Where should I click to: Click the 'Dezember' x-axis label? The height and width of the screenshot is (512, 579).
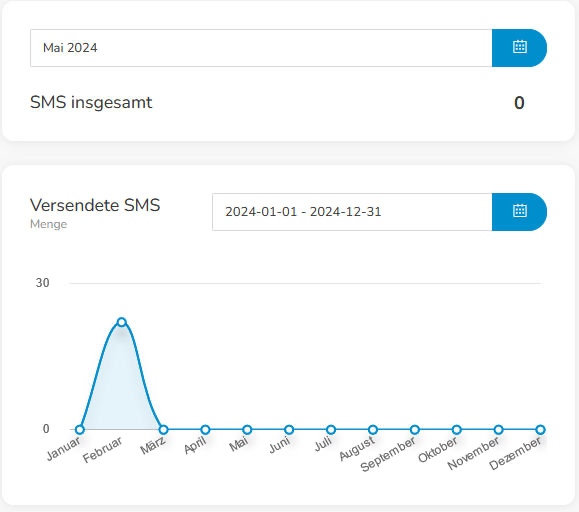click(515, 454)
